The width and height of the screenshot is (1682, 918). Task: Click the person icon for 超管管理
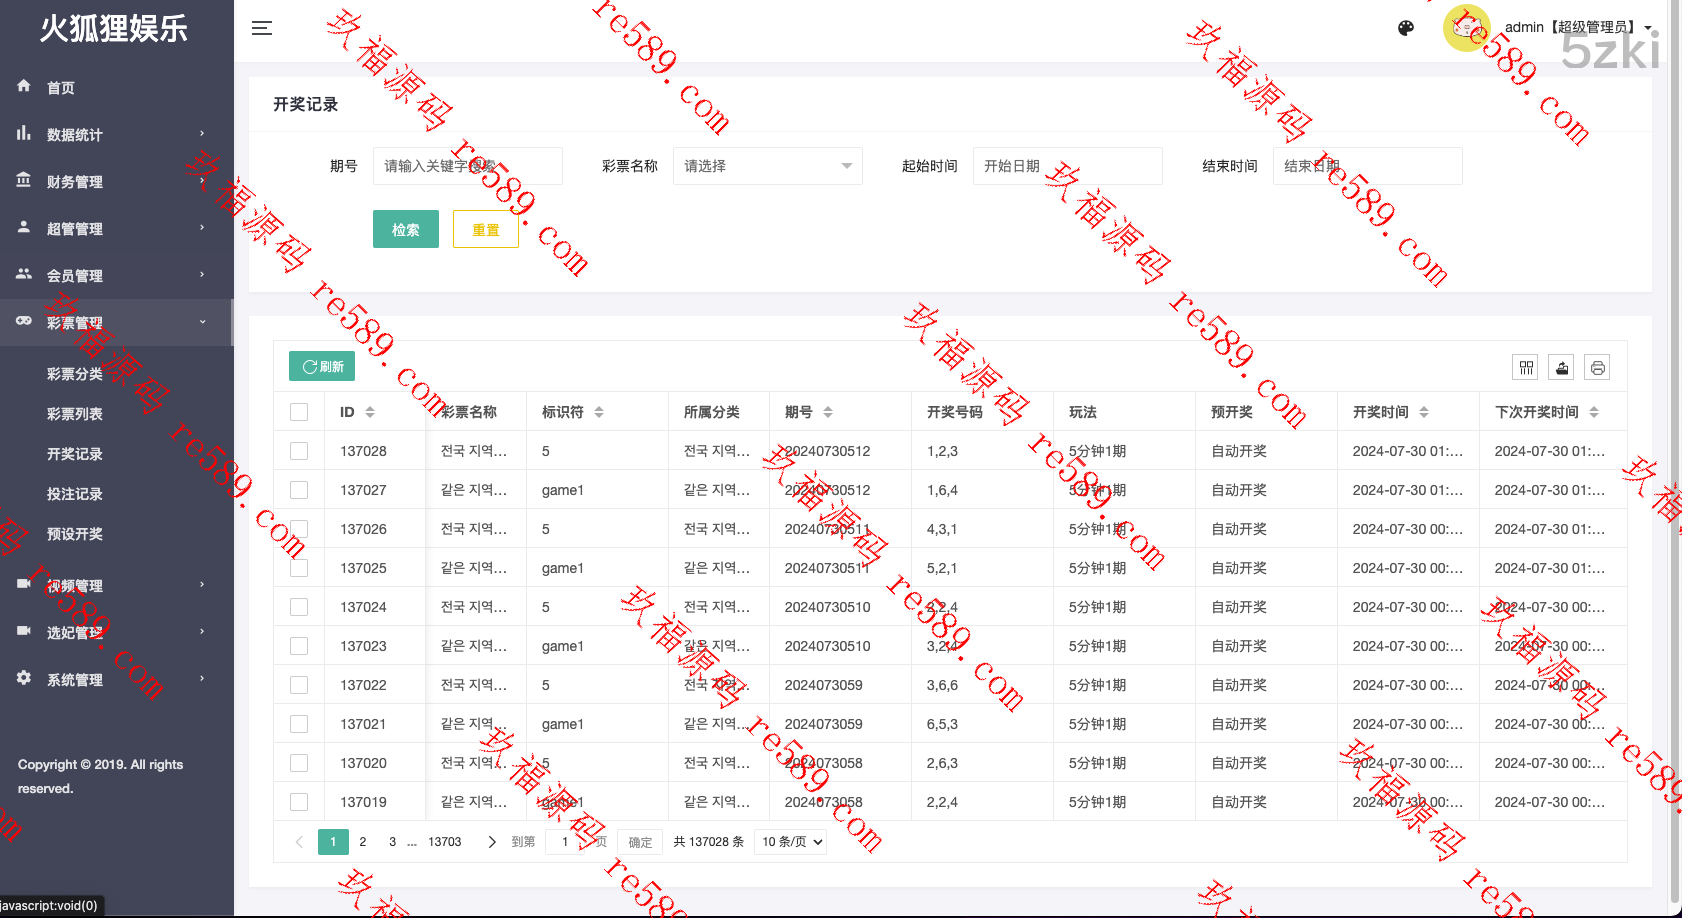point(24,227)
